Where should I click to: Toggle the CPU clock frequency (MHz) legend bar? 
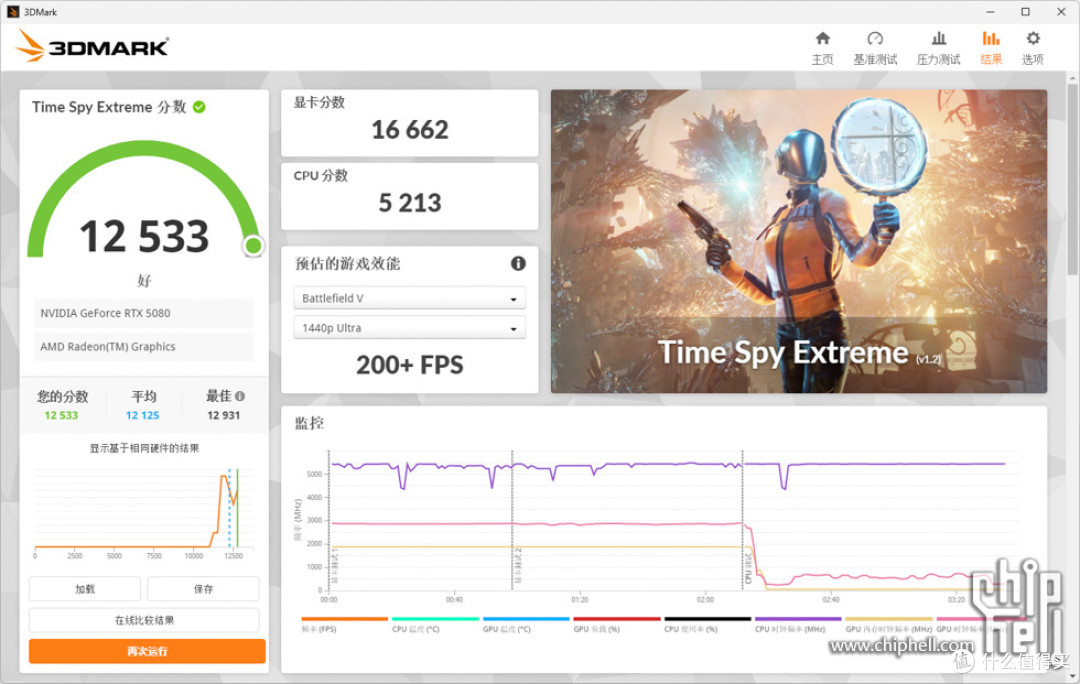pyautogui.click(x=798, y=619)
